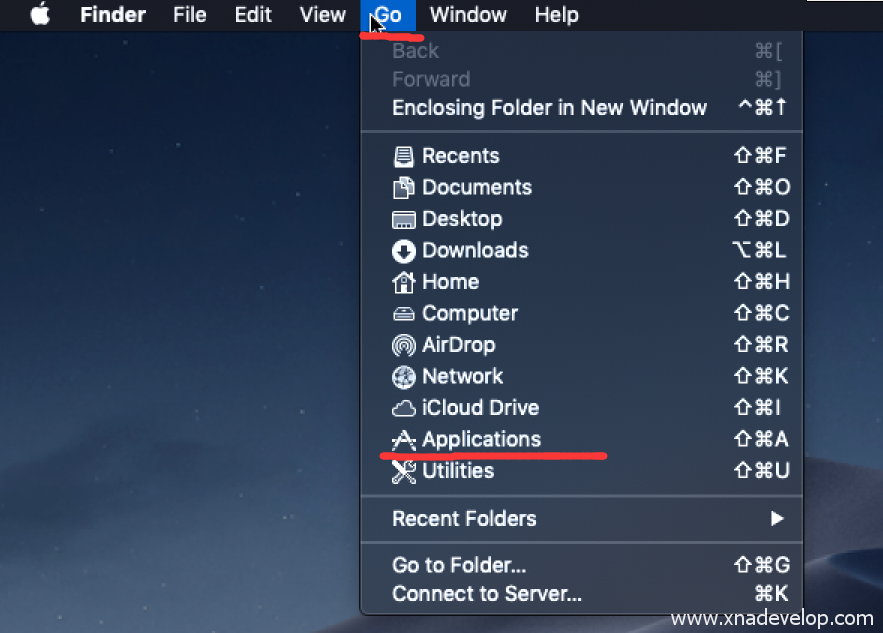Click the Downloads arrow icon
This screenshot has width=883, height=633.
coord(403,251)
